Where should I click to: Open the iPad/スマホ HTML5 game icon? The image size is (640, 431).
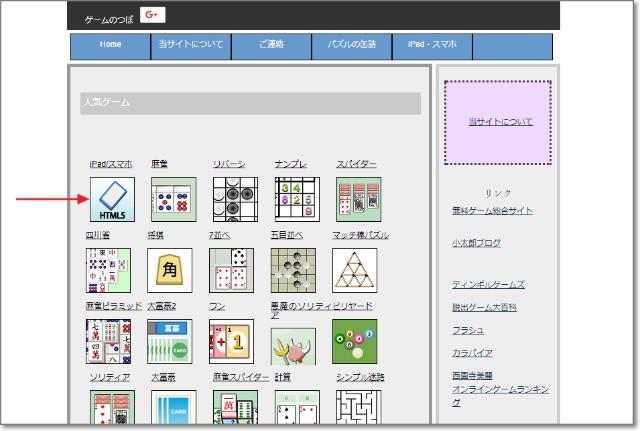pos(112,199)
